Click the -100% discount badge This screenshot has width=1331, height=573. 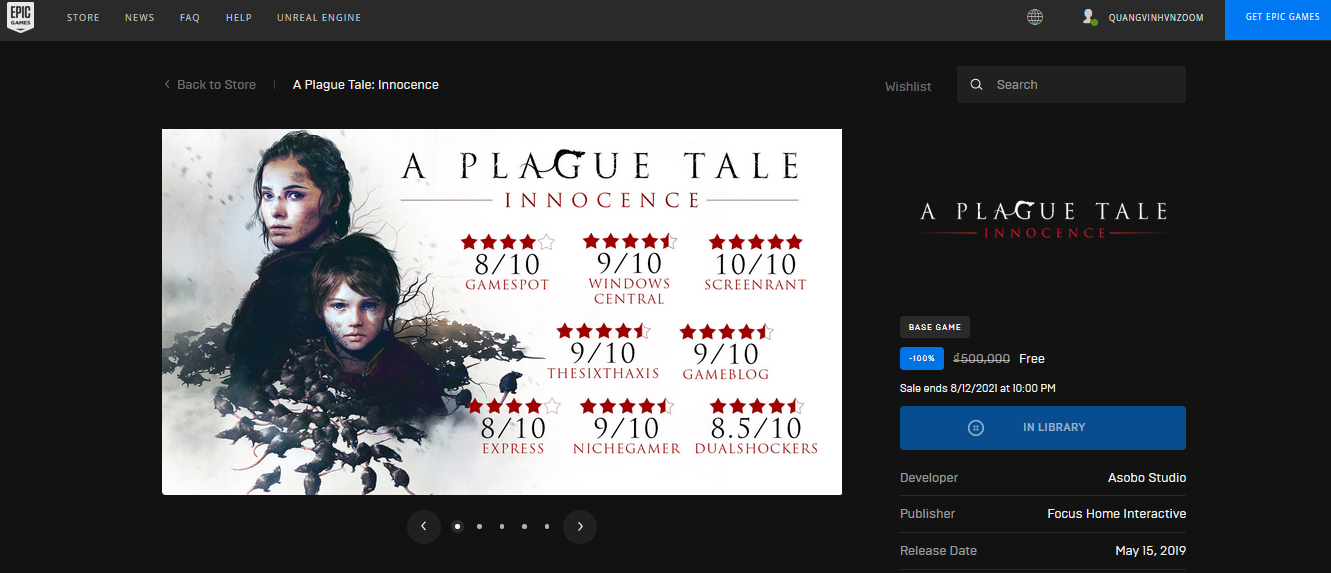click(922, 358)
